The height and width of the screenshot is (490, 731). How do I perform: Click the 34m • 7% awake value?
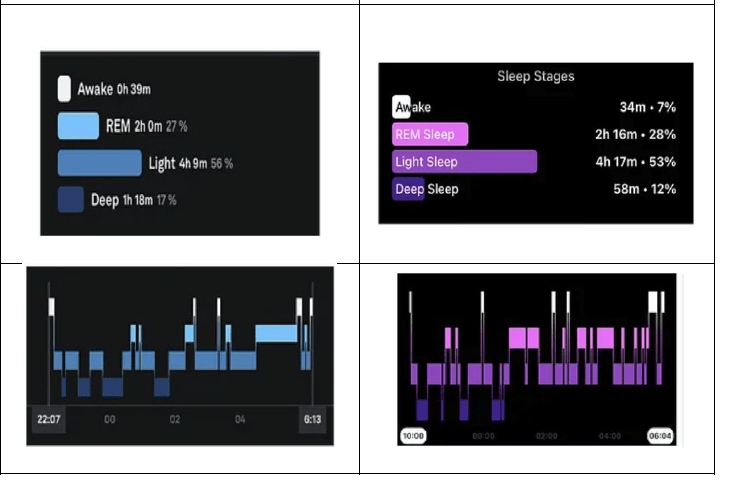pos(648,107)
